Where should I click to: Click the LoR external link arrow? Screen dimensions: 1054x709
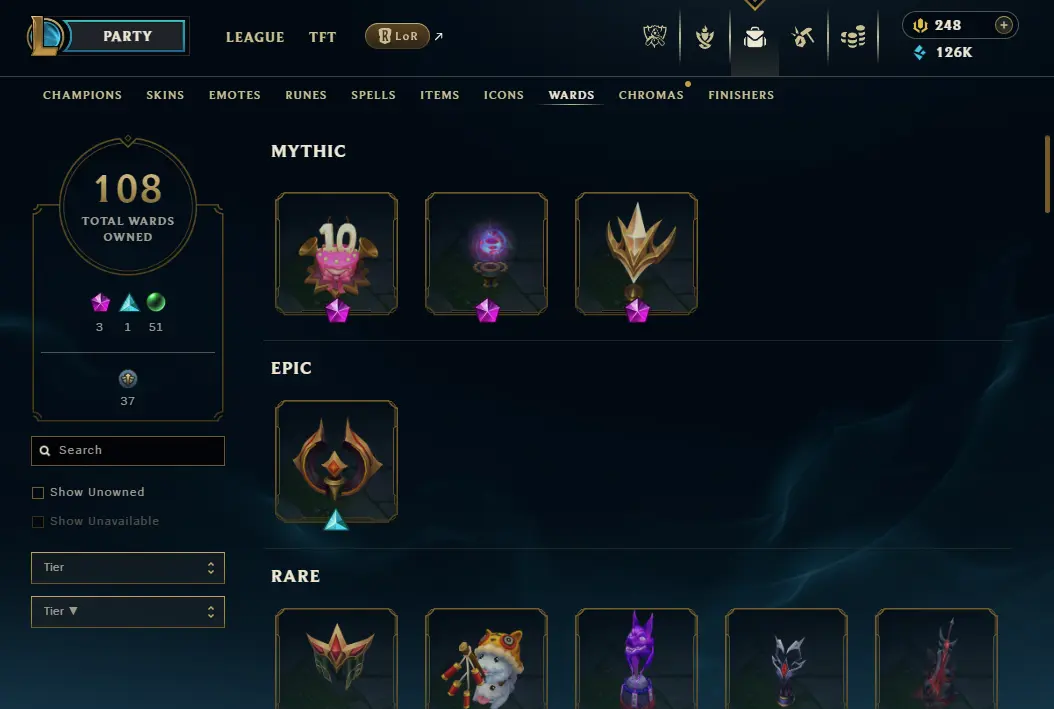[x=439, y=36]
